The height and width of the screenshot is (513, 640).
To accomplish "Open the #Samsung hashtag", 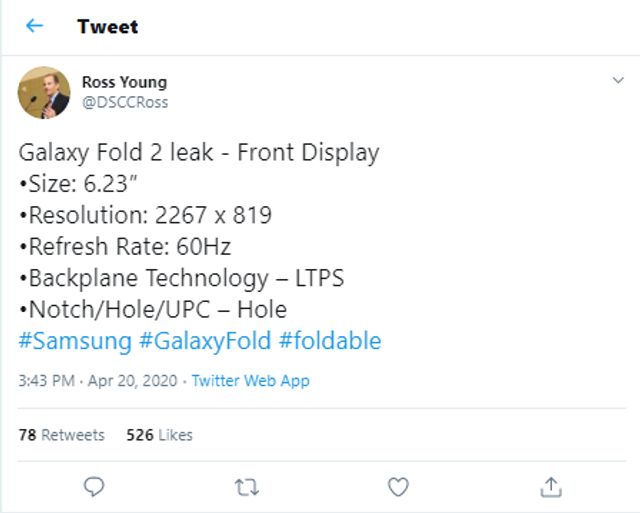I will 75,340.
